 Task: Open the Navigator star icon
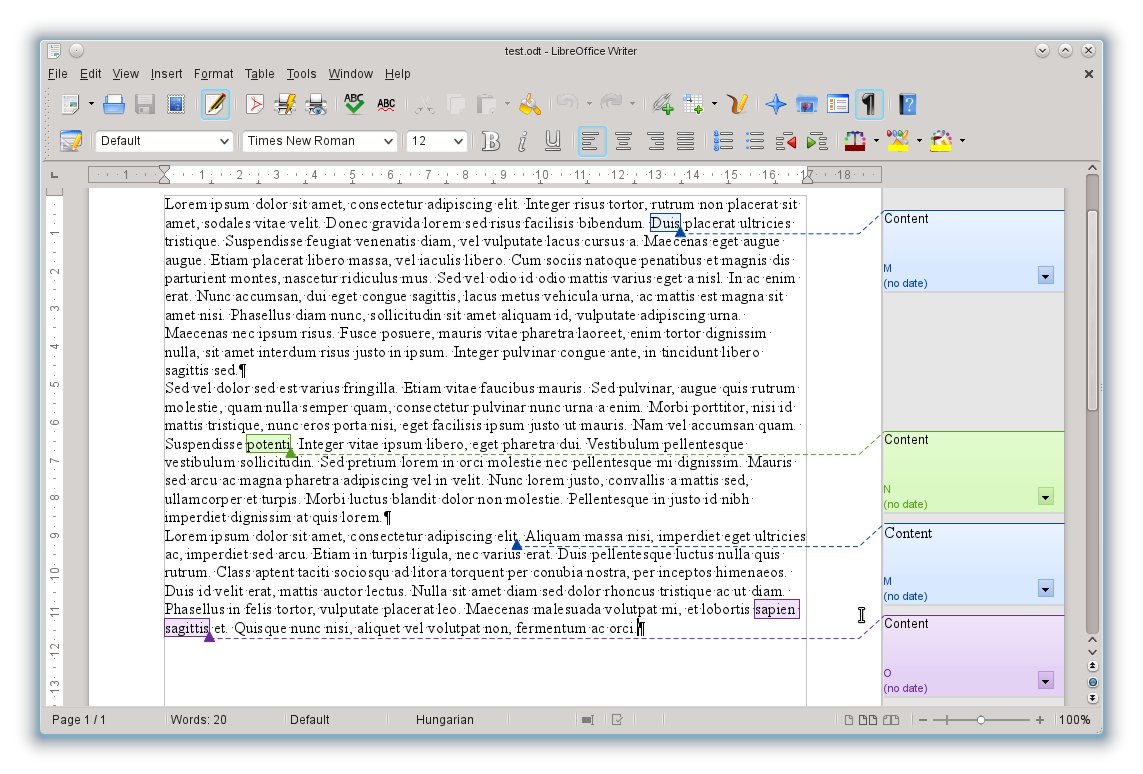click(776, 104)
